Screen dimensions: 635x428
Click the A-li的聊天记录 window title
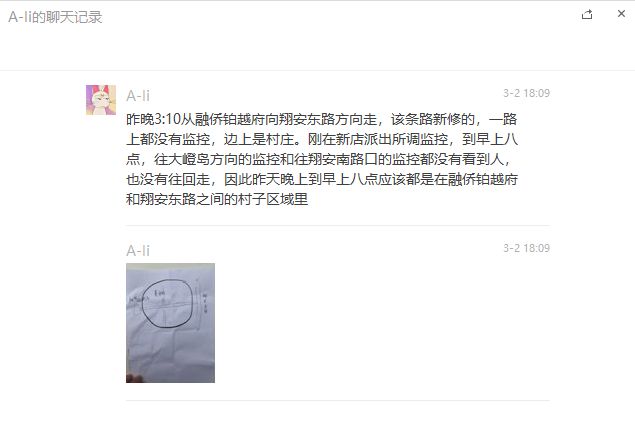click(x=55, y=17)
